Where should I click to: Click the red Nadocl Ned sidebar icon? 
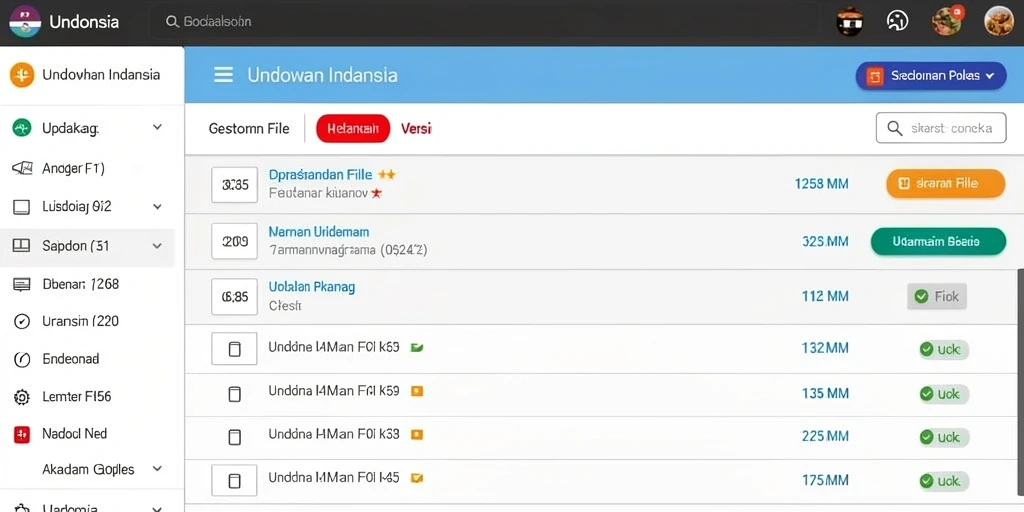[22, 434]
